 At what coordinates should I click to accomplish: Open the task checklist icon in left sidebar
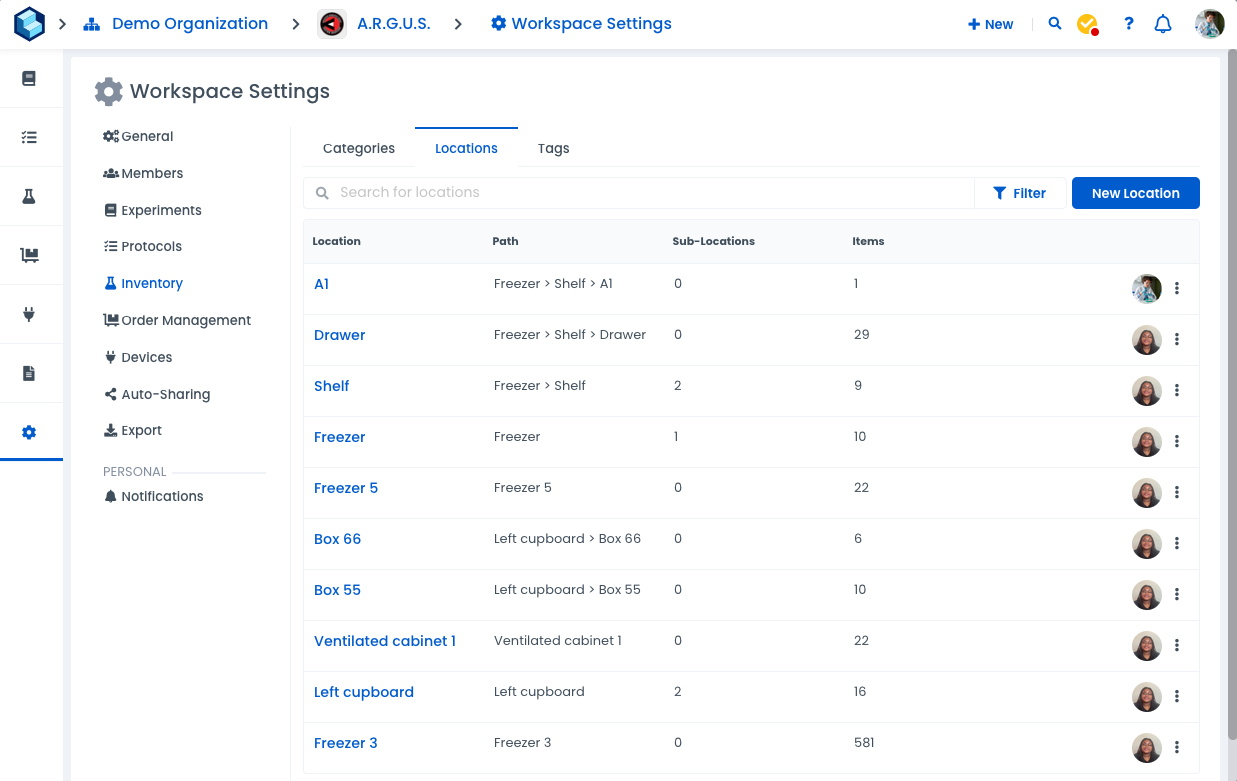point(29,138)
